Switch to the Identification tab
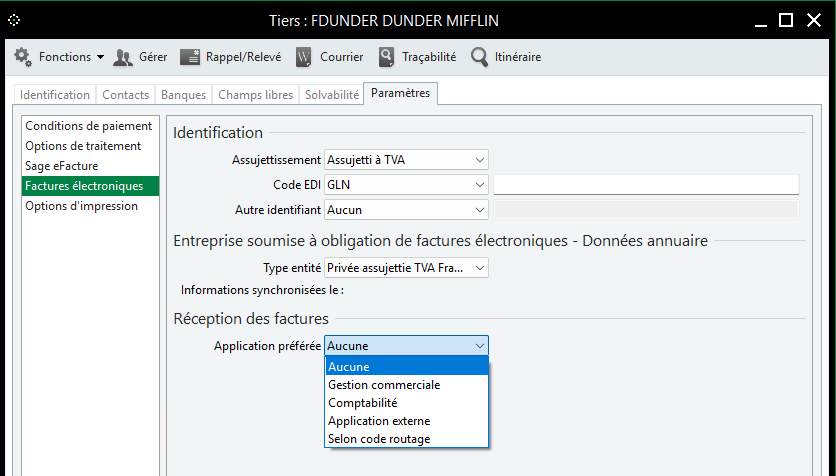 point(55,95)
